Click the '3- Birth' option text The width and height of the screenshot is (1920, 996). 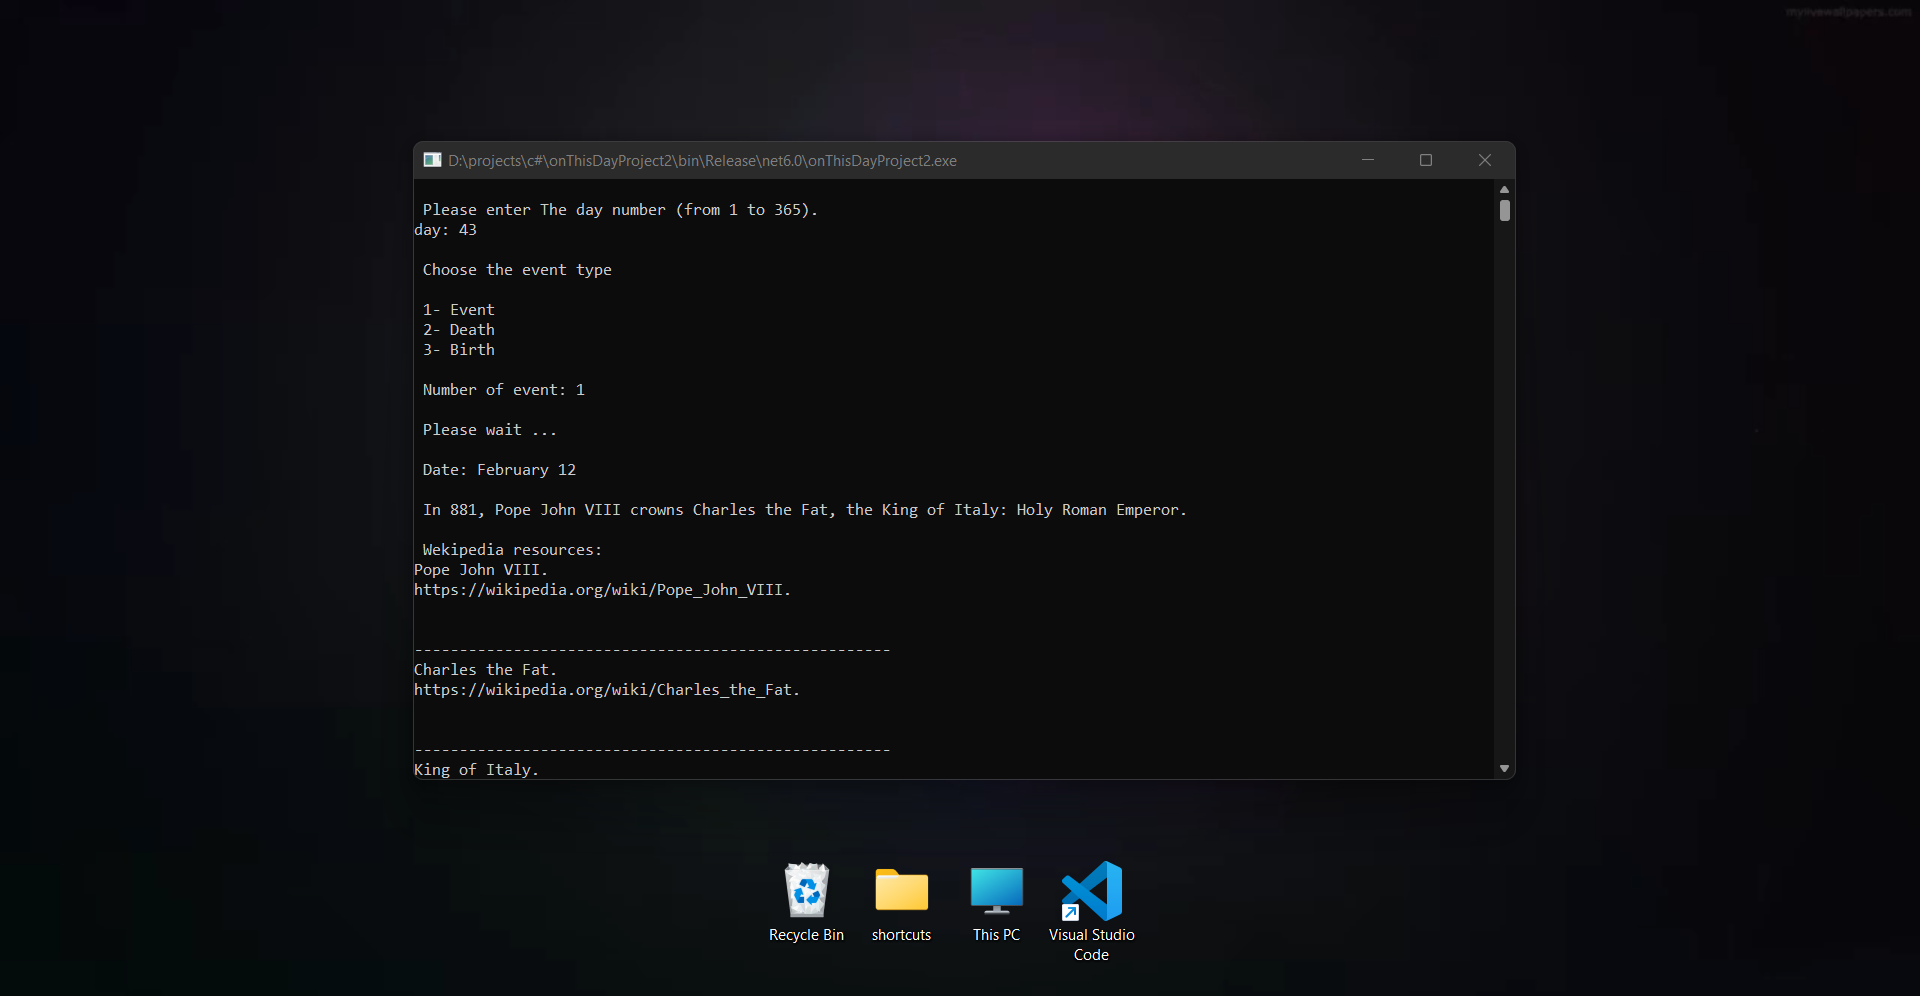(458, 350)
